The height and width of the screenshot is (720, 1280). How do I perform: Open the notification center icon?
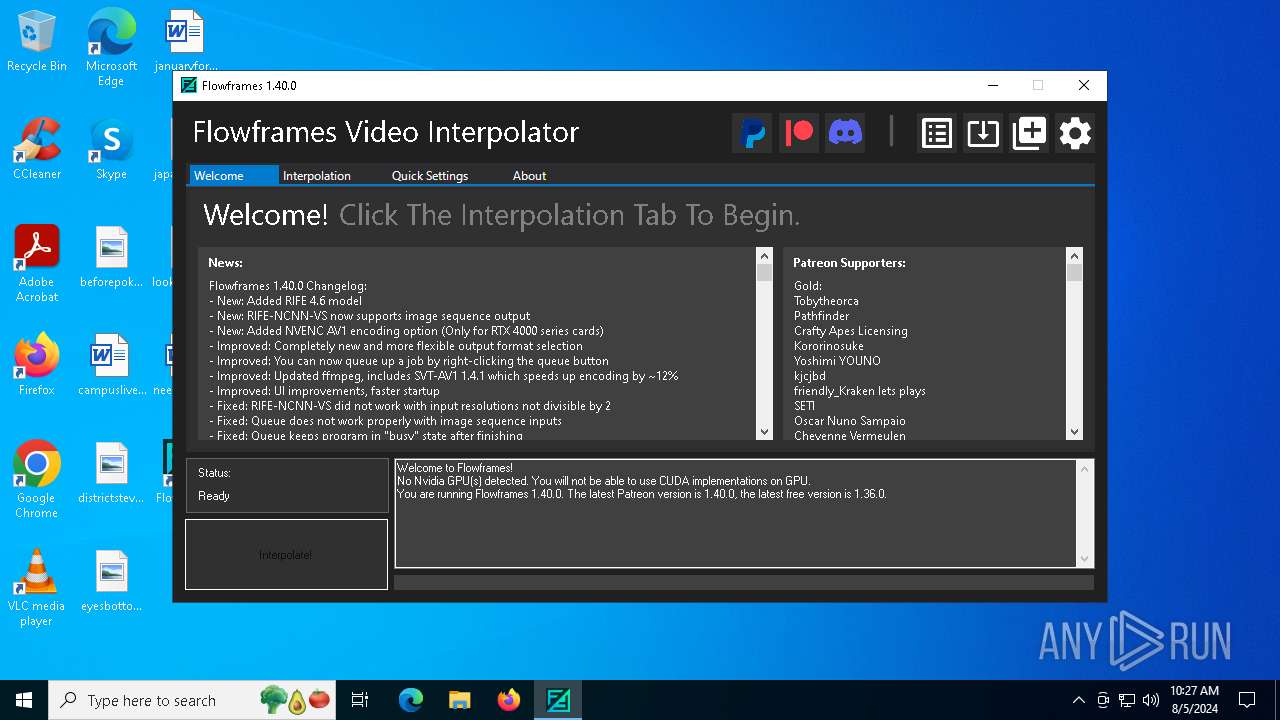click(1247, 700)
